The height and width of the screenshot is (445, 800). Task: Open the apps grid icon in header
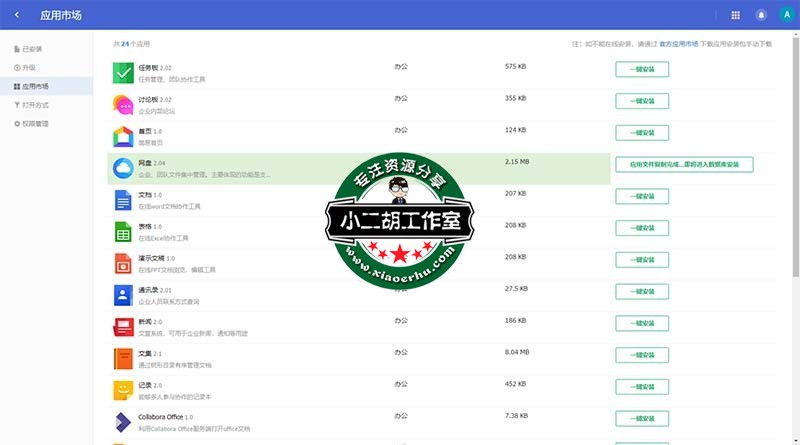(736, 15)
